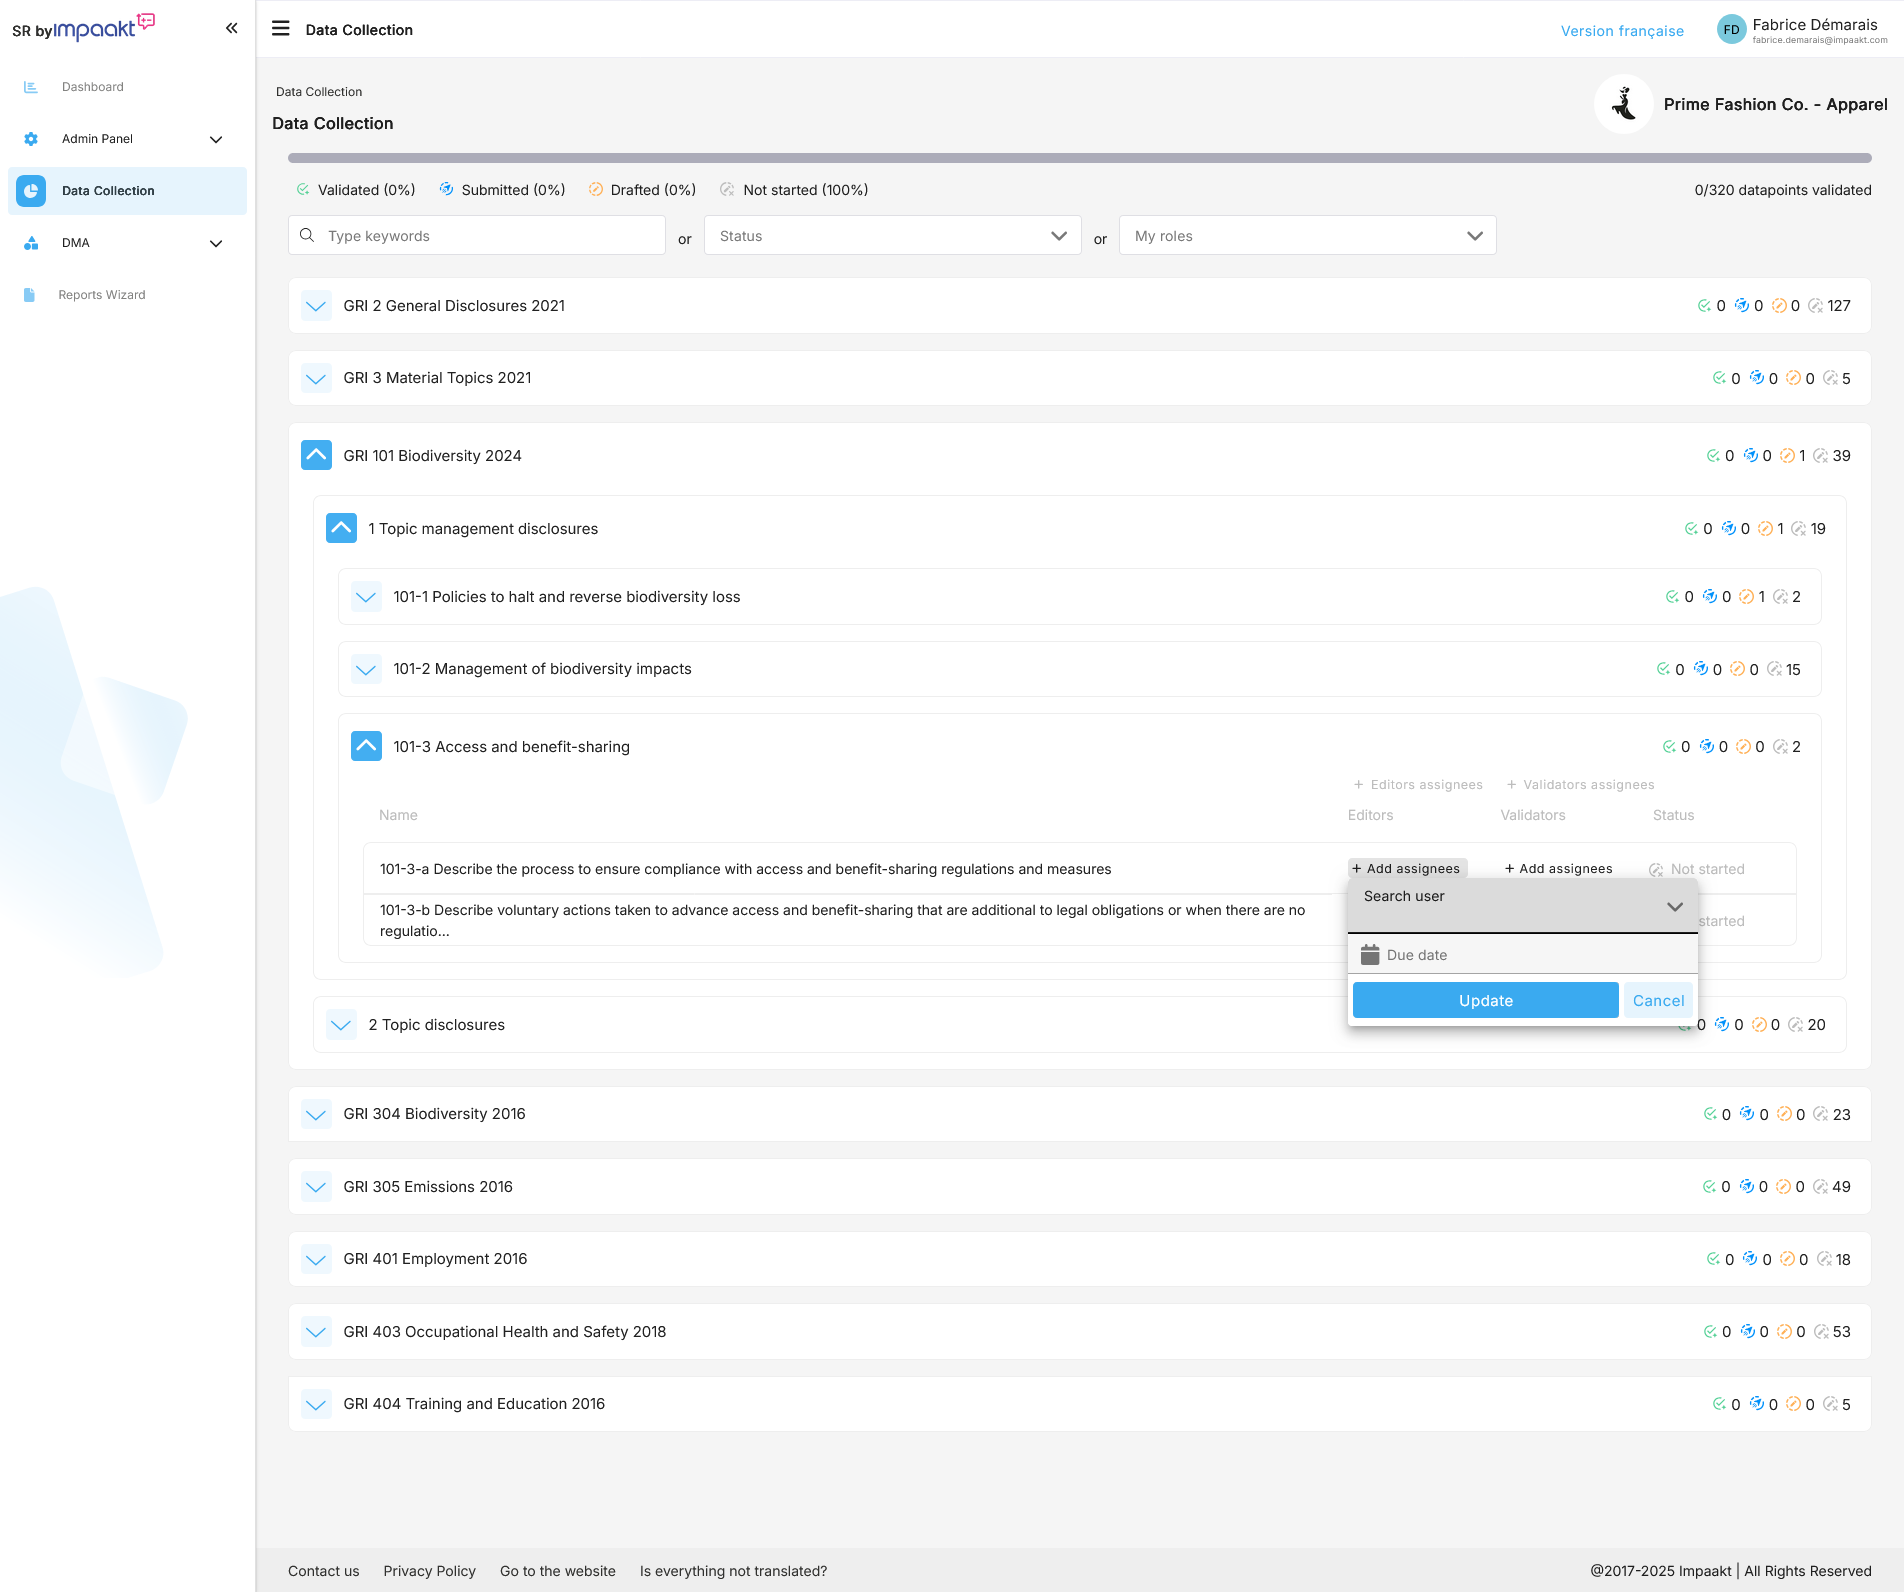This screenshot has height=1592, width=1904.
Task: Expand the DMA sidebar menu
Action: pos(215,243)
